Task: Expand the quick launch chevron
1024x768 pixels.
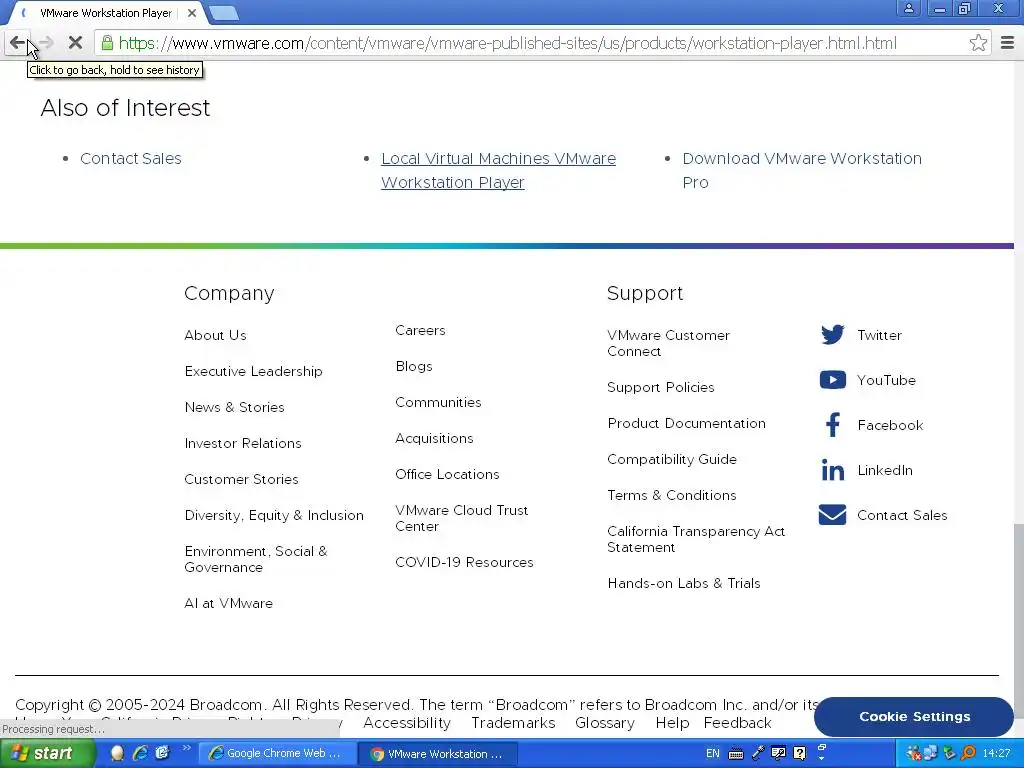Action: point(186,748)
